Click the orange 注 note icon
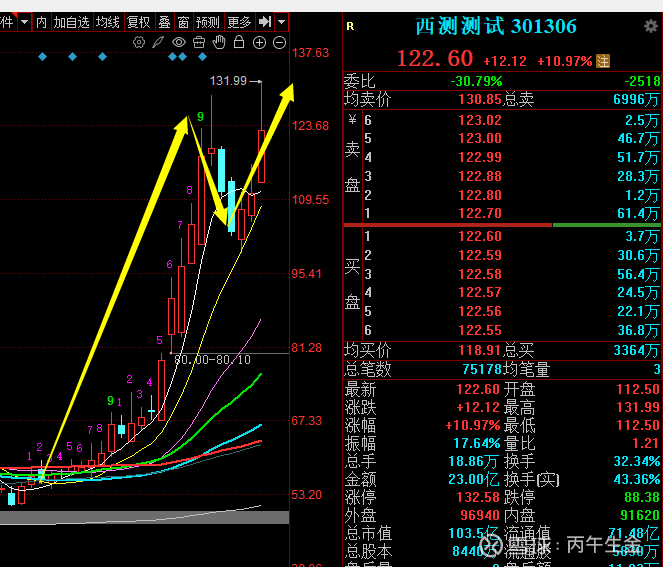The height and width of the screenshot is (567, 663). pos(603,61)
